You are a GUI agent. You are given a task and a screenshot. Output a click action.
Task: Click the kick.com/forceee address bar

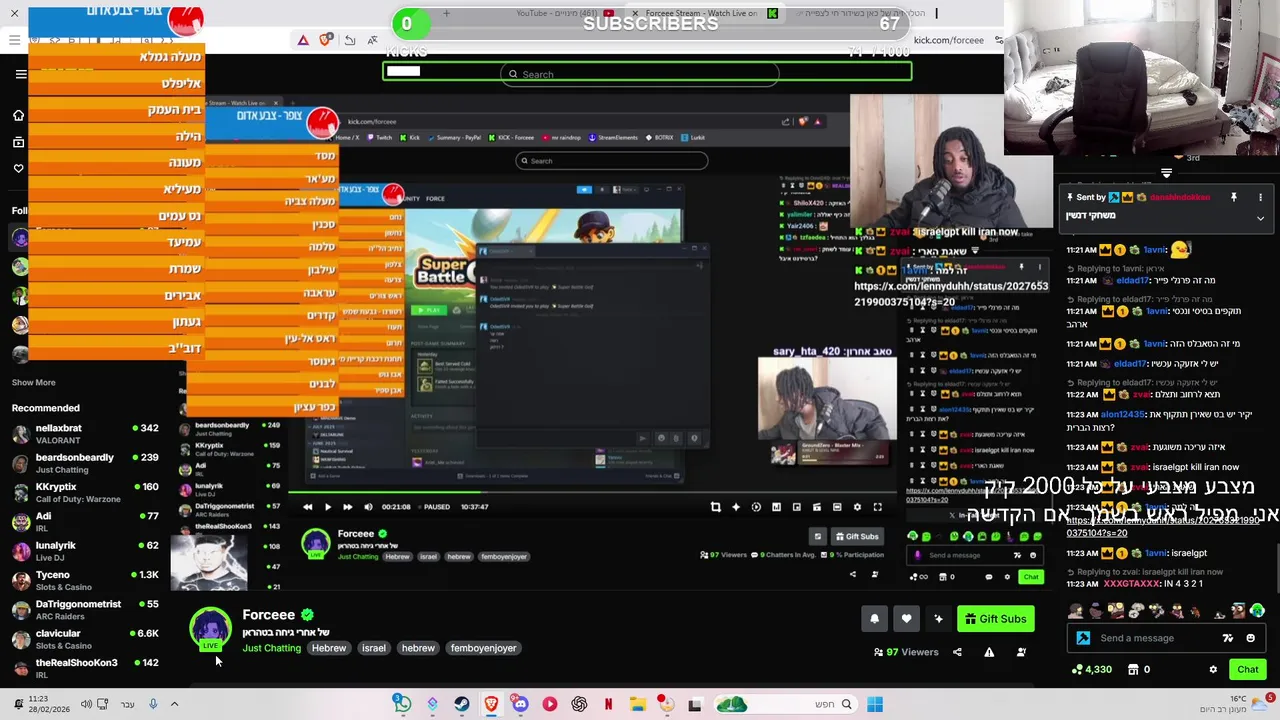(948, 40)
